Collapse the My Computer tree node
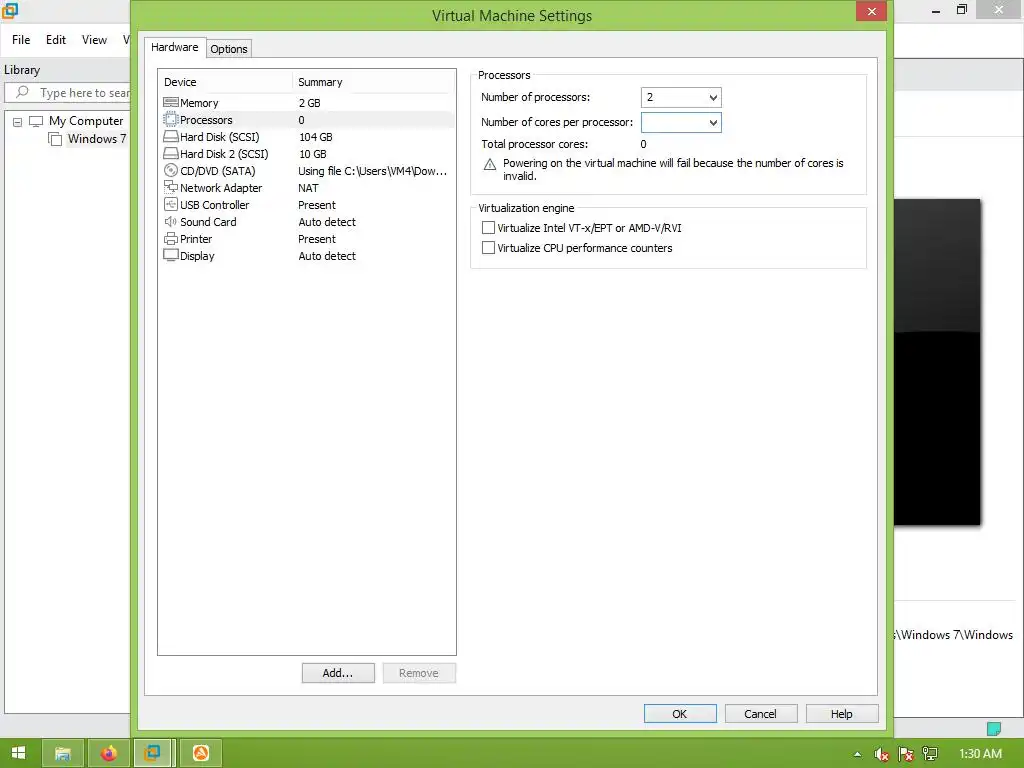This screenshot has width=1024, height=768. pos(18,122)
